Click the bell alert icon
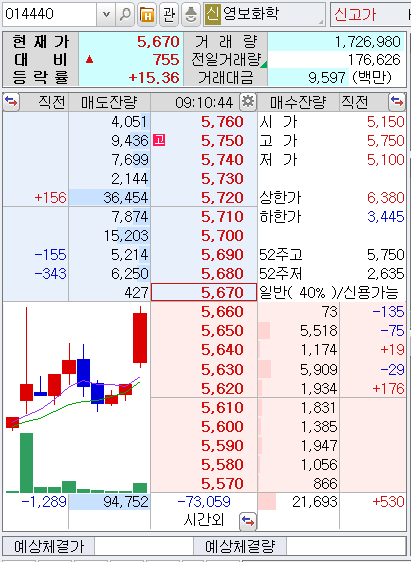Viewport: 411px width, 562px height. 191,14
